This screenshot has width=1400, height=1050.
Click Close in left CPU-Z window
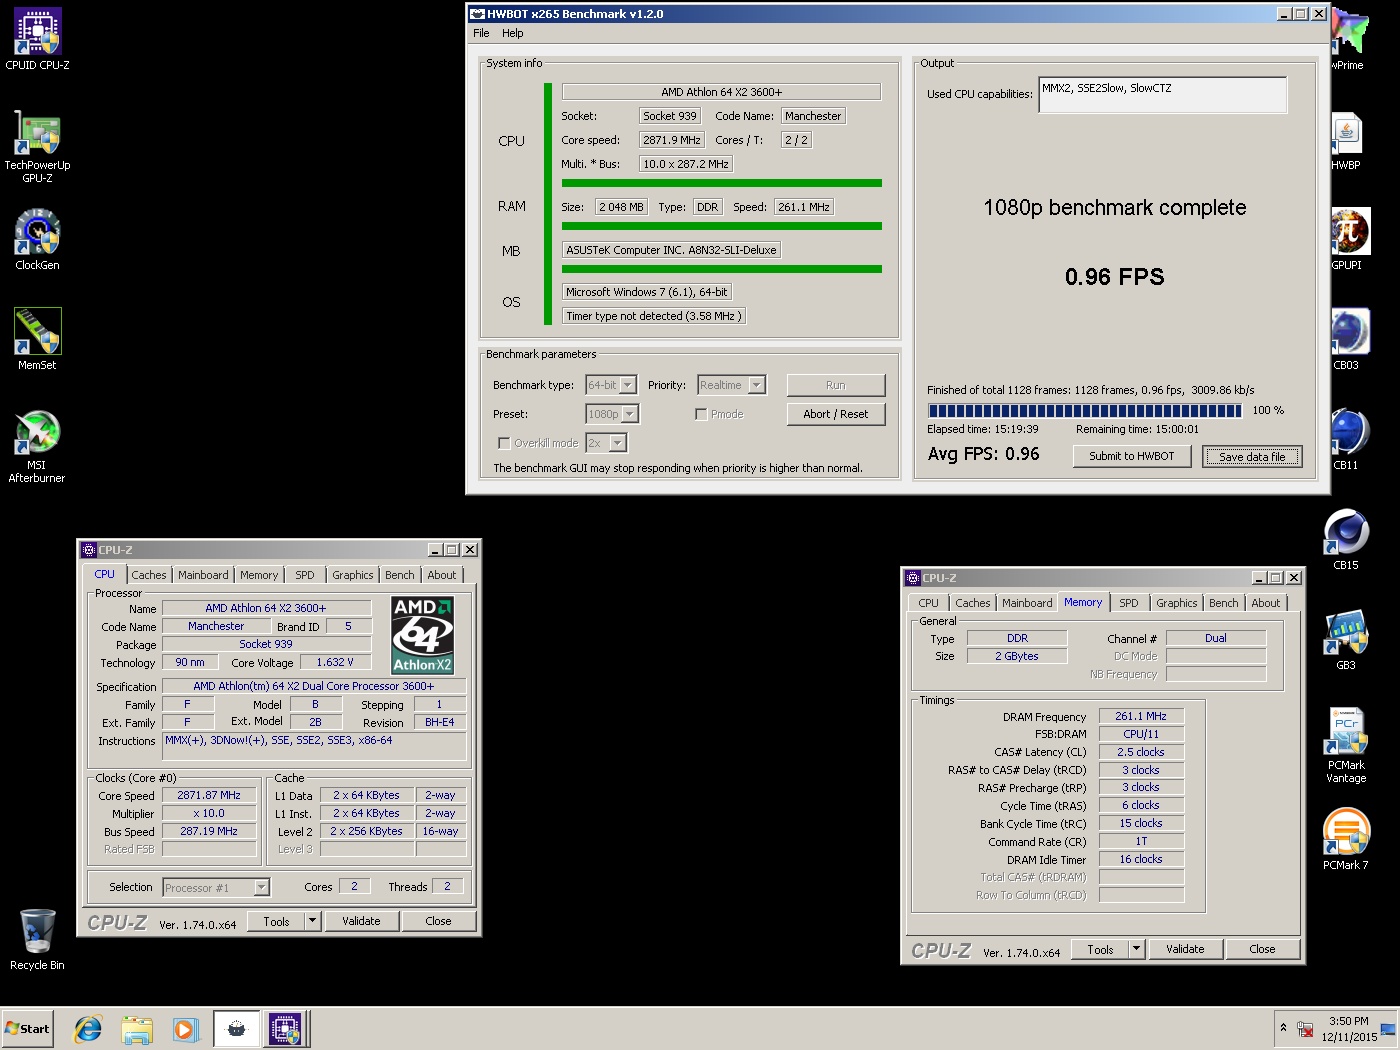pos(438,921)
